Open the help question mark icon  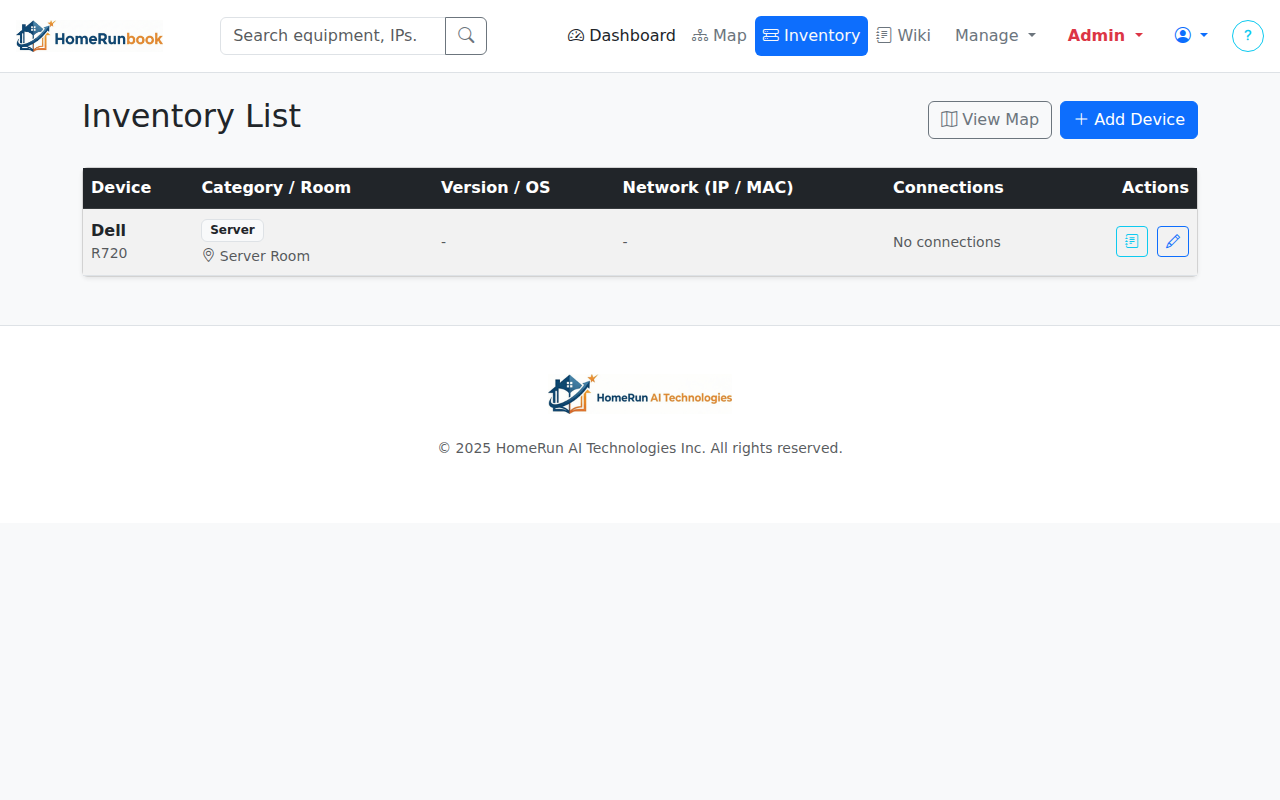(x=1247, y=35)
